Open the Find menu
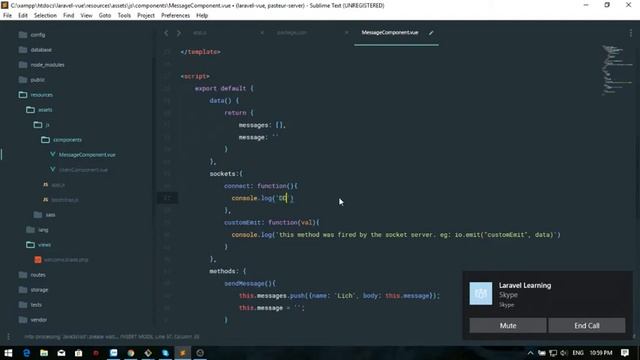 (x=69, y=16)
